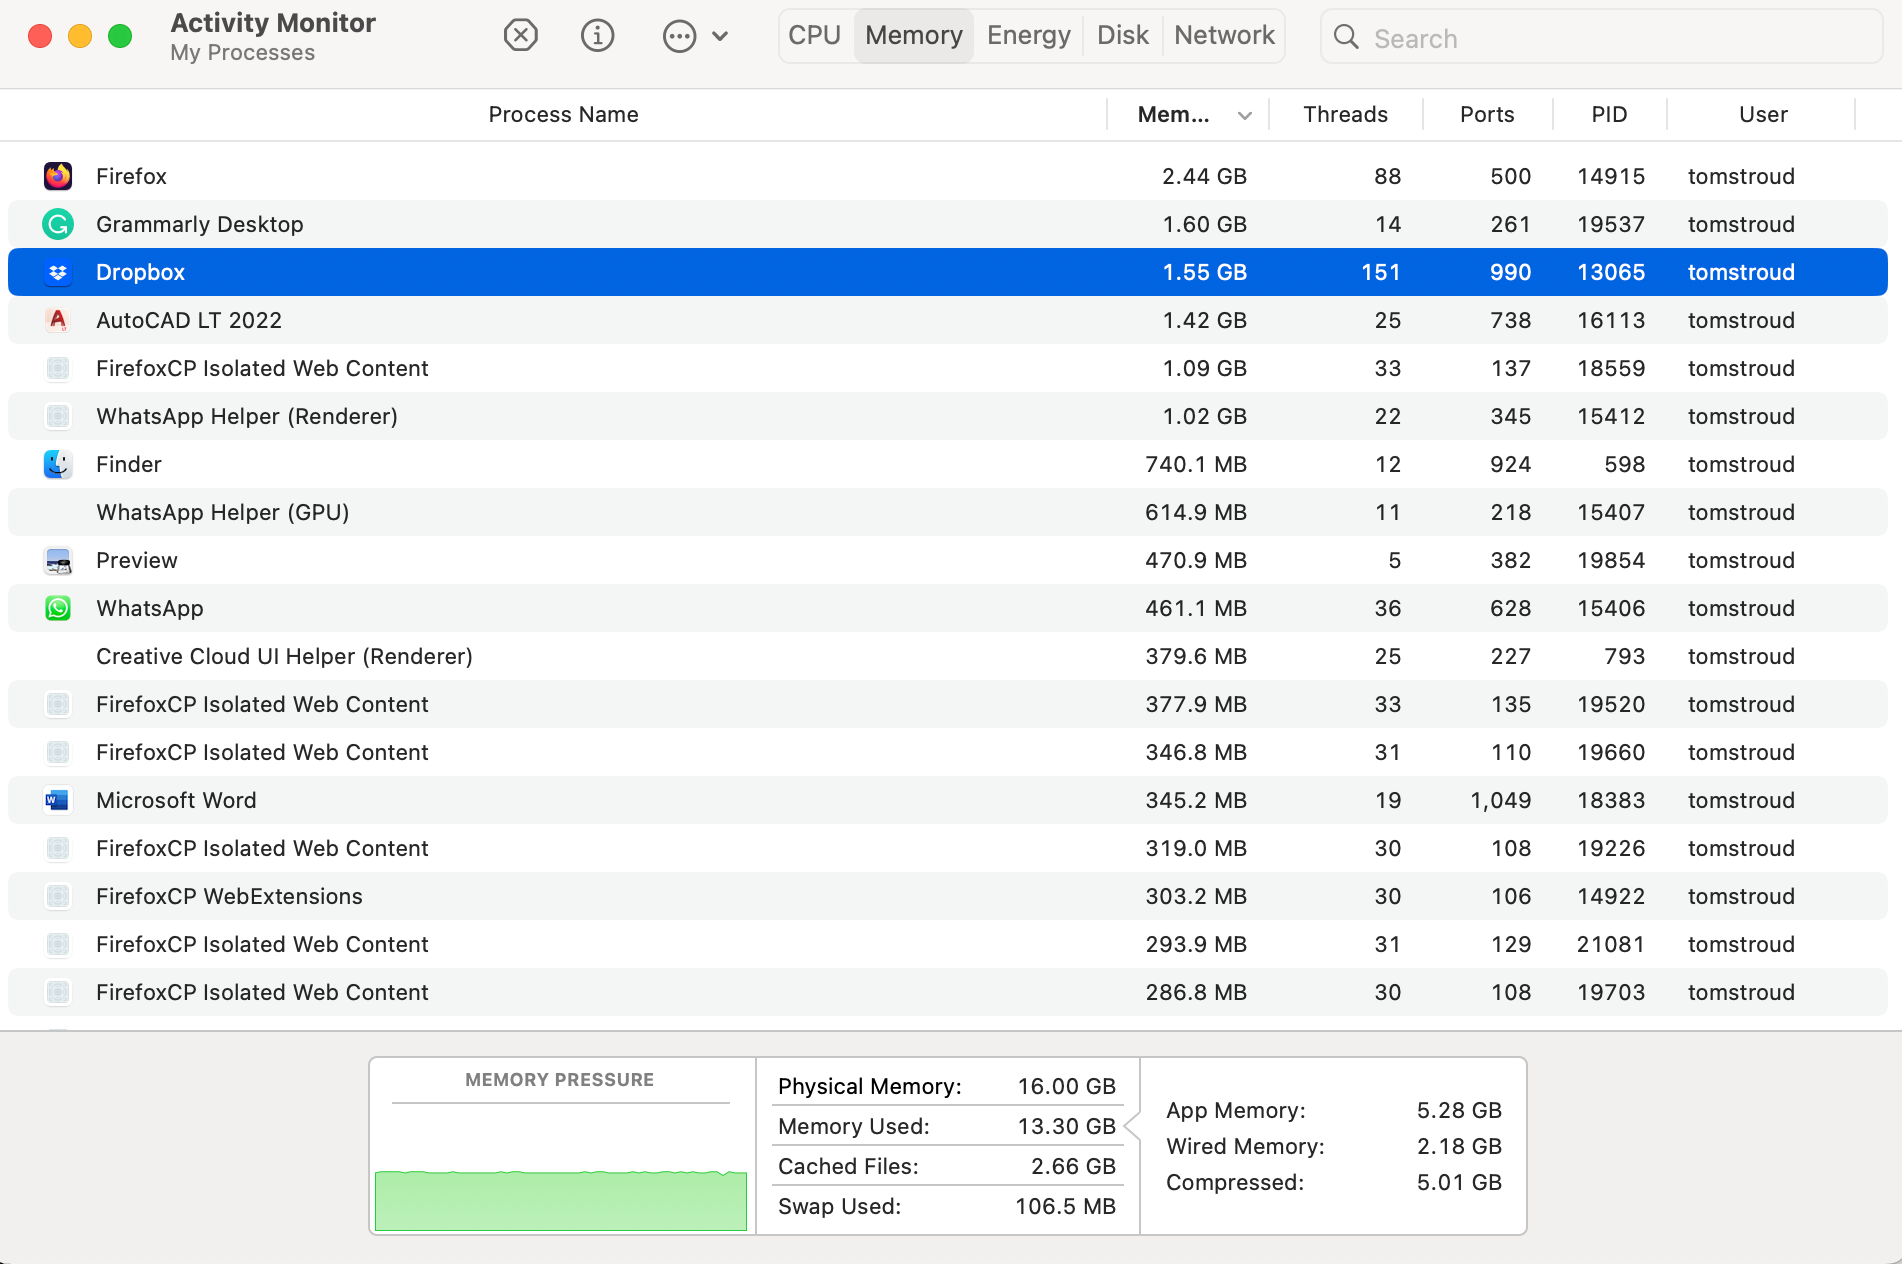Open the Network tab
The width and height of the screenshot is (1902, 1264).
coord(1224,36)
